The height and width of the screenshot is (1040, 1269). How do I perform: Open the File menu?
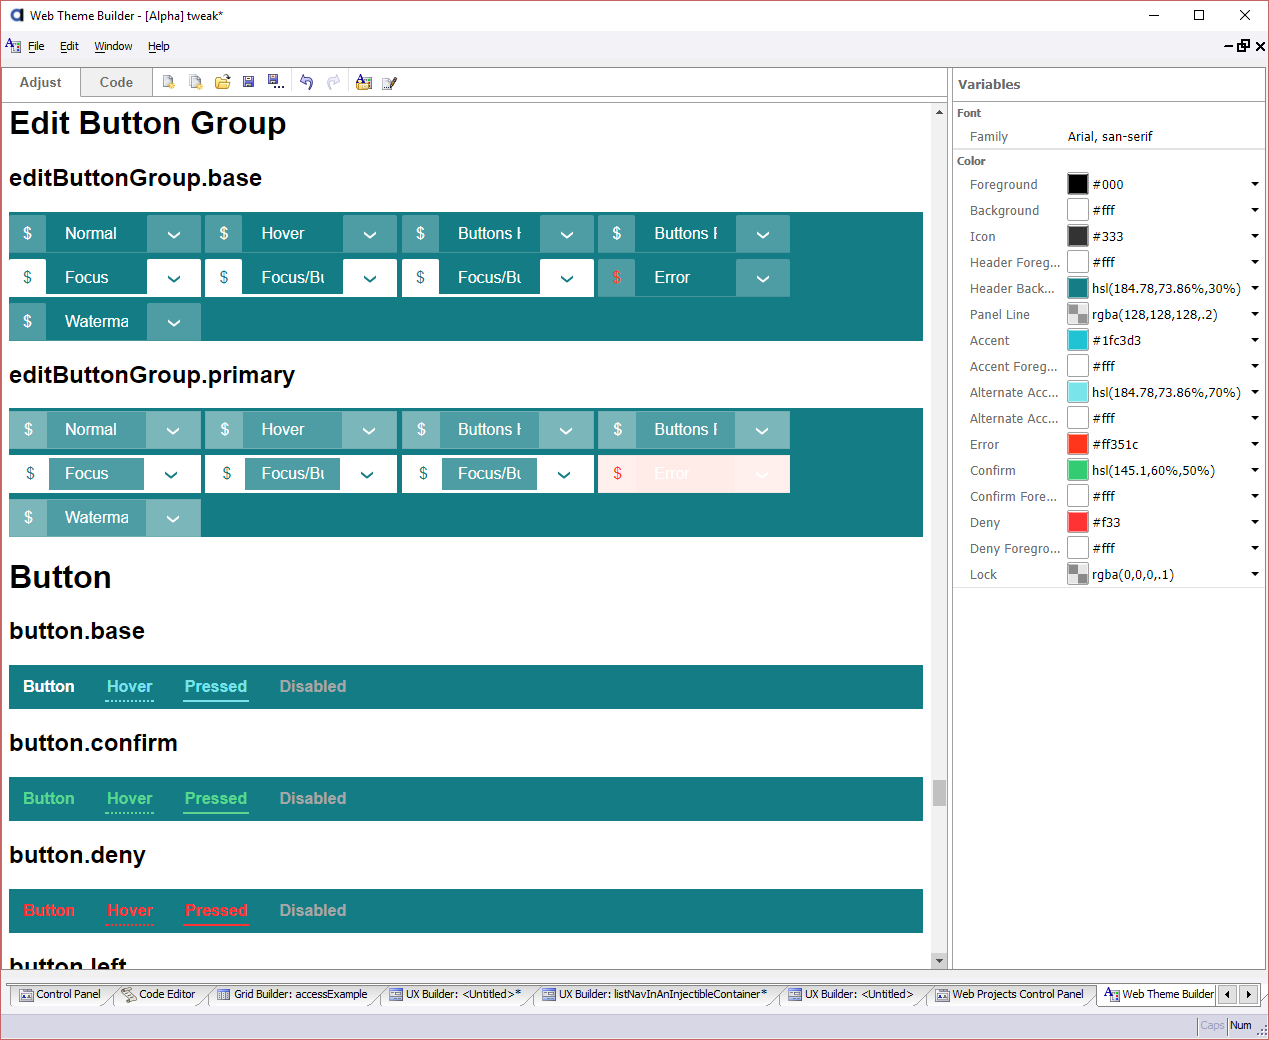pos(36,46)
